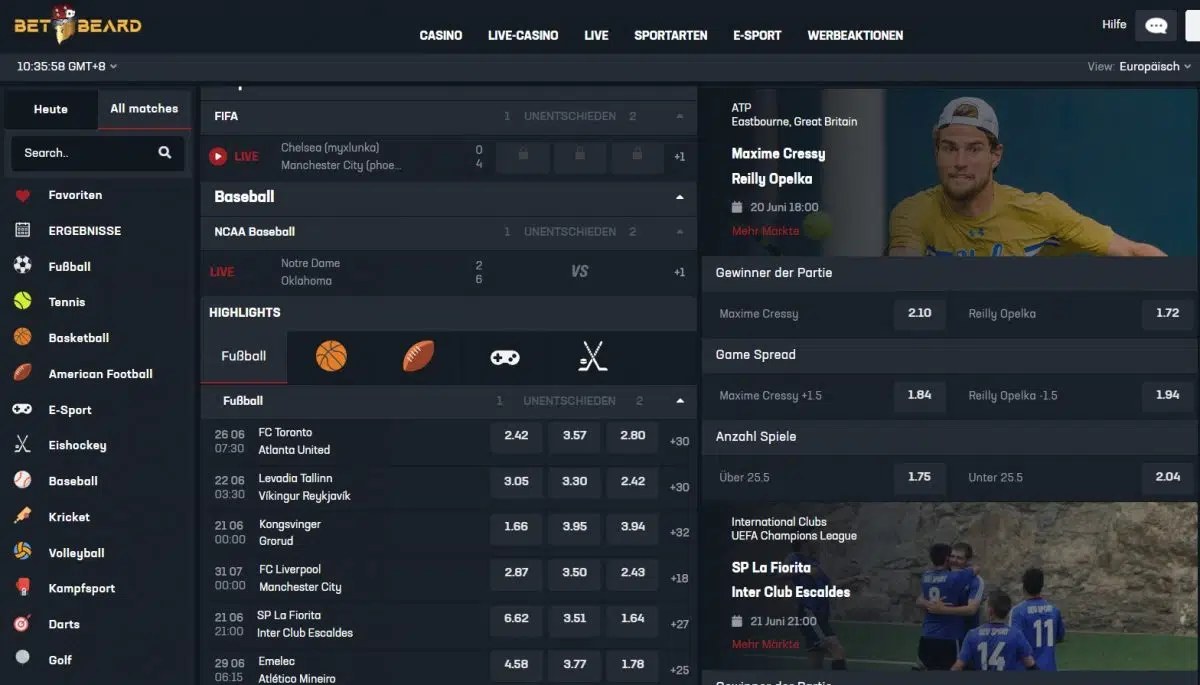
Task: Select Maxime Cressy odds 2.10
Action: (919, 314)
